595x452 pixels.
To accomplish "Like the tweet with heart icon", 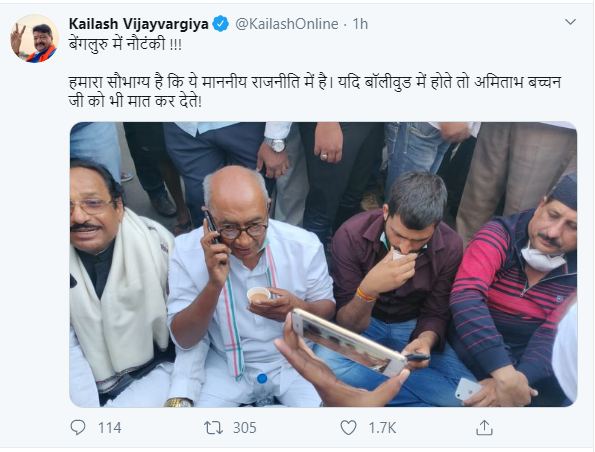I will [x=348, y=428].
